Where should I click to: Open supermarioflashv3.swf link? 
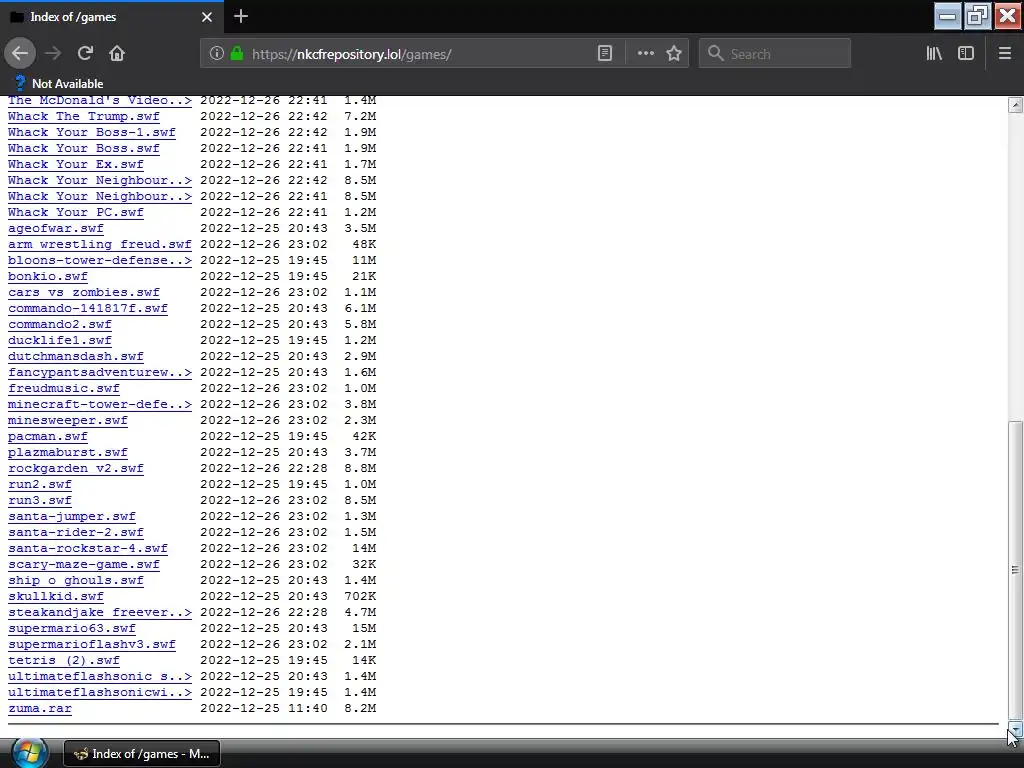[x=91, y=645]
